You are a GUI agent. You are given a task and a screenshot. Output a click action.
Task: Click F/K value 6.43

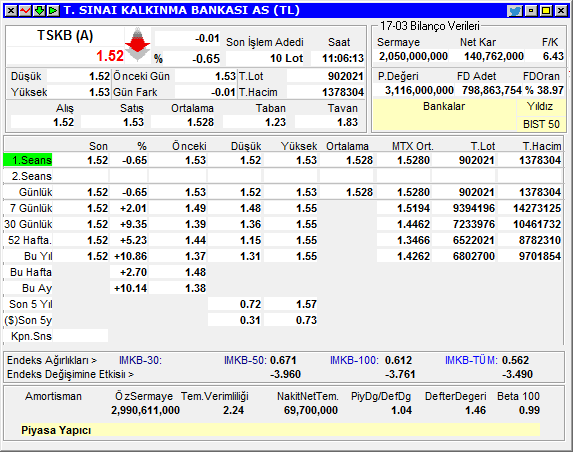tap(553, 56)
